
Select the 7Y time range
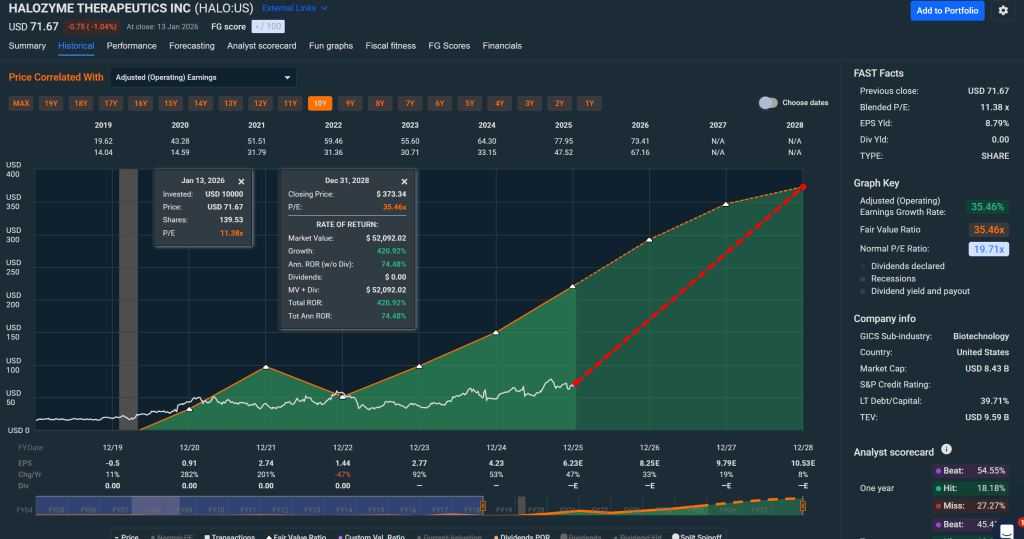[409, 103]
